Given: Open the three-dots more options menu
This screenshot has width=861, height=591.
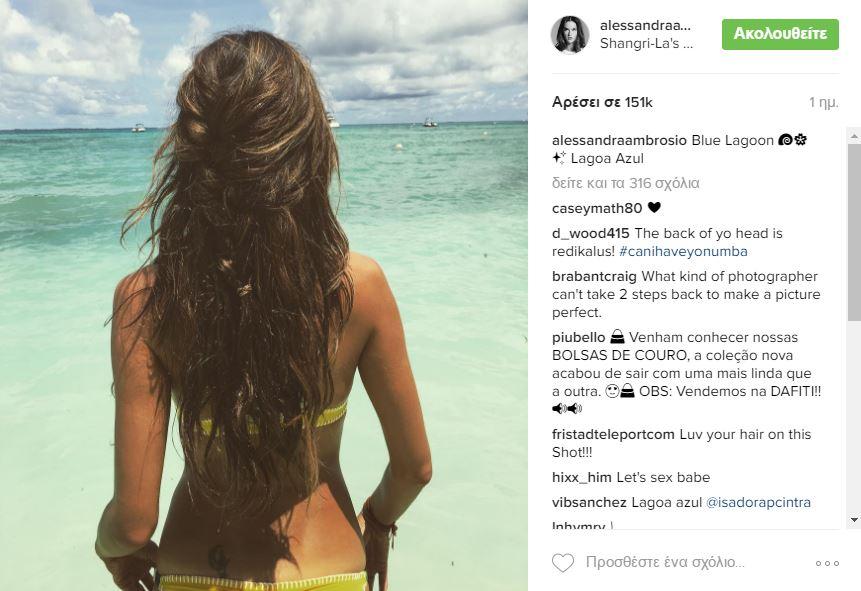Looking at the screenshot, I should coord(828,563).
